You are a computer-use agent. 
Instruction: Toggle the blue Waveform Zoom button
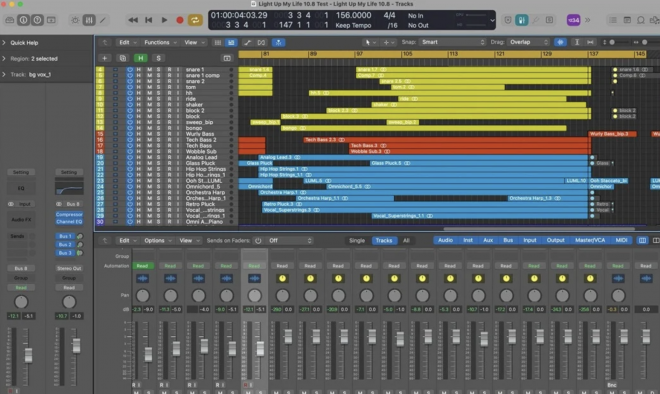pyautogui.click(x=560, y=42)
